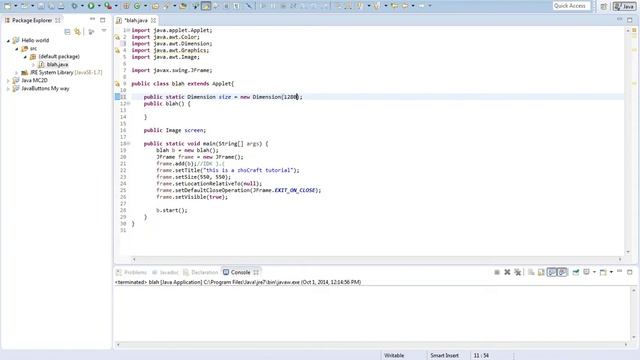Toggle Mark Occurrences highlighted toolbar button
The height and width of the screenshot is (360, 640).
[206, 6]
